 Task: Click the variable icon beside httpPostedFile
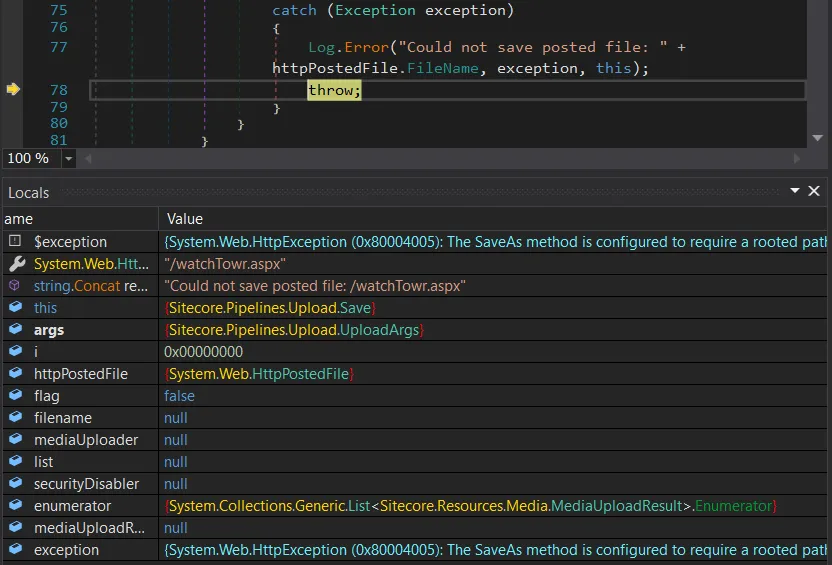(x=16, y=373)
